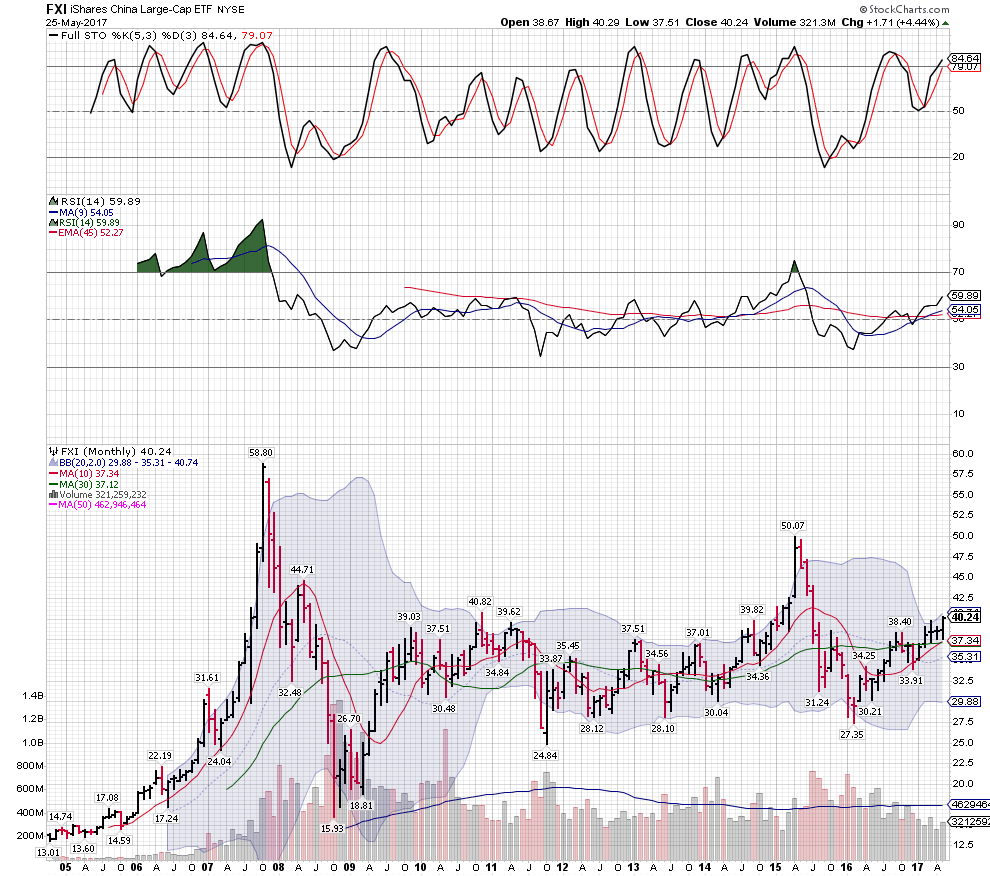990x876 pixels.
Task: Select the 40.24 current price axis tag
Action: click(964, 618)
